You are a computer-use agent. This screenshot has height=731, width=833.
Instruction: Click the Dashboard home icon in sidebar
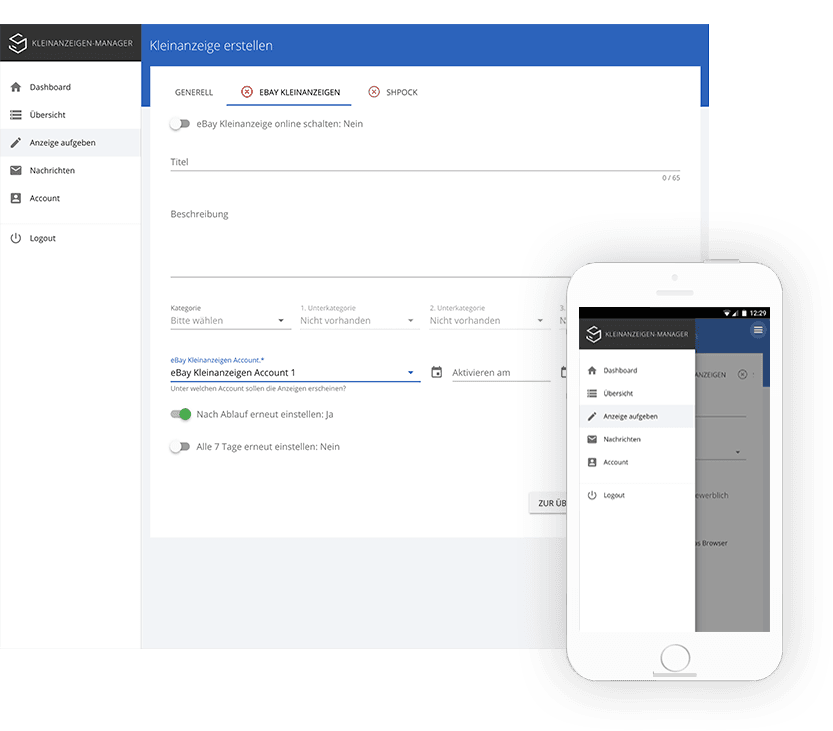[15, 87]
